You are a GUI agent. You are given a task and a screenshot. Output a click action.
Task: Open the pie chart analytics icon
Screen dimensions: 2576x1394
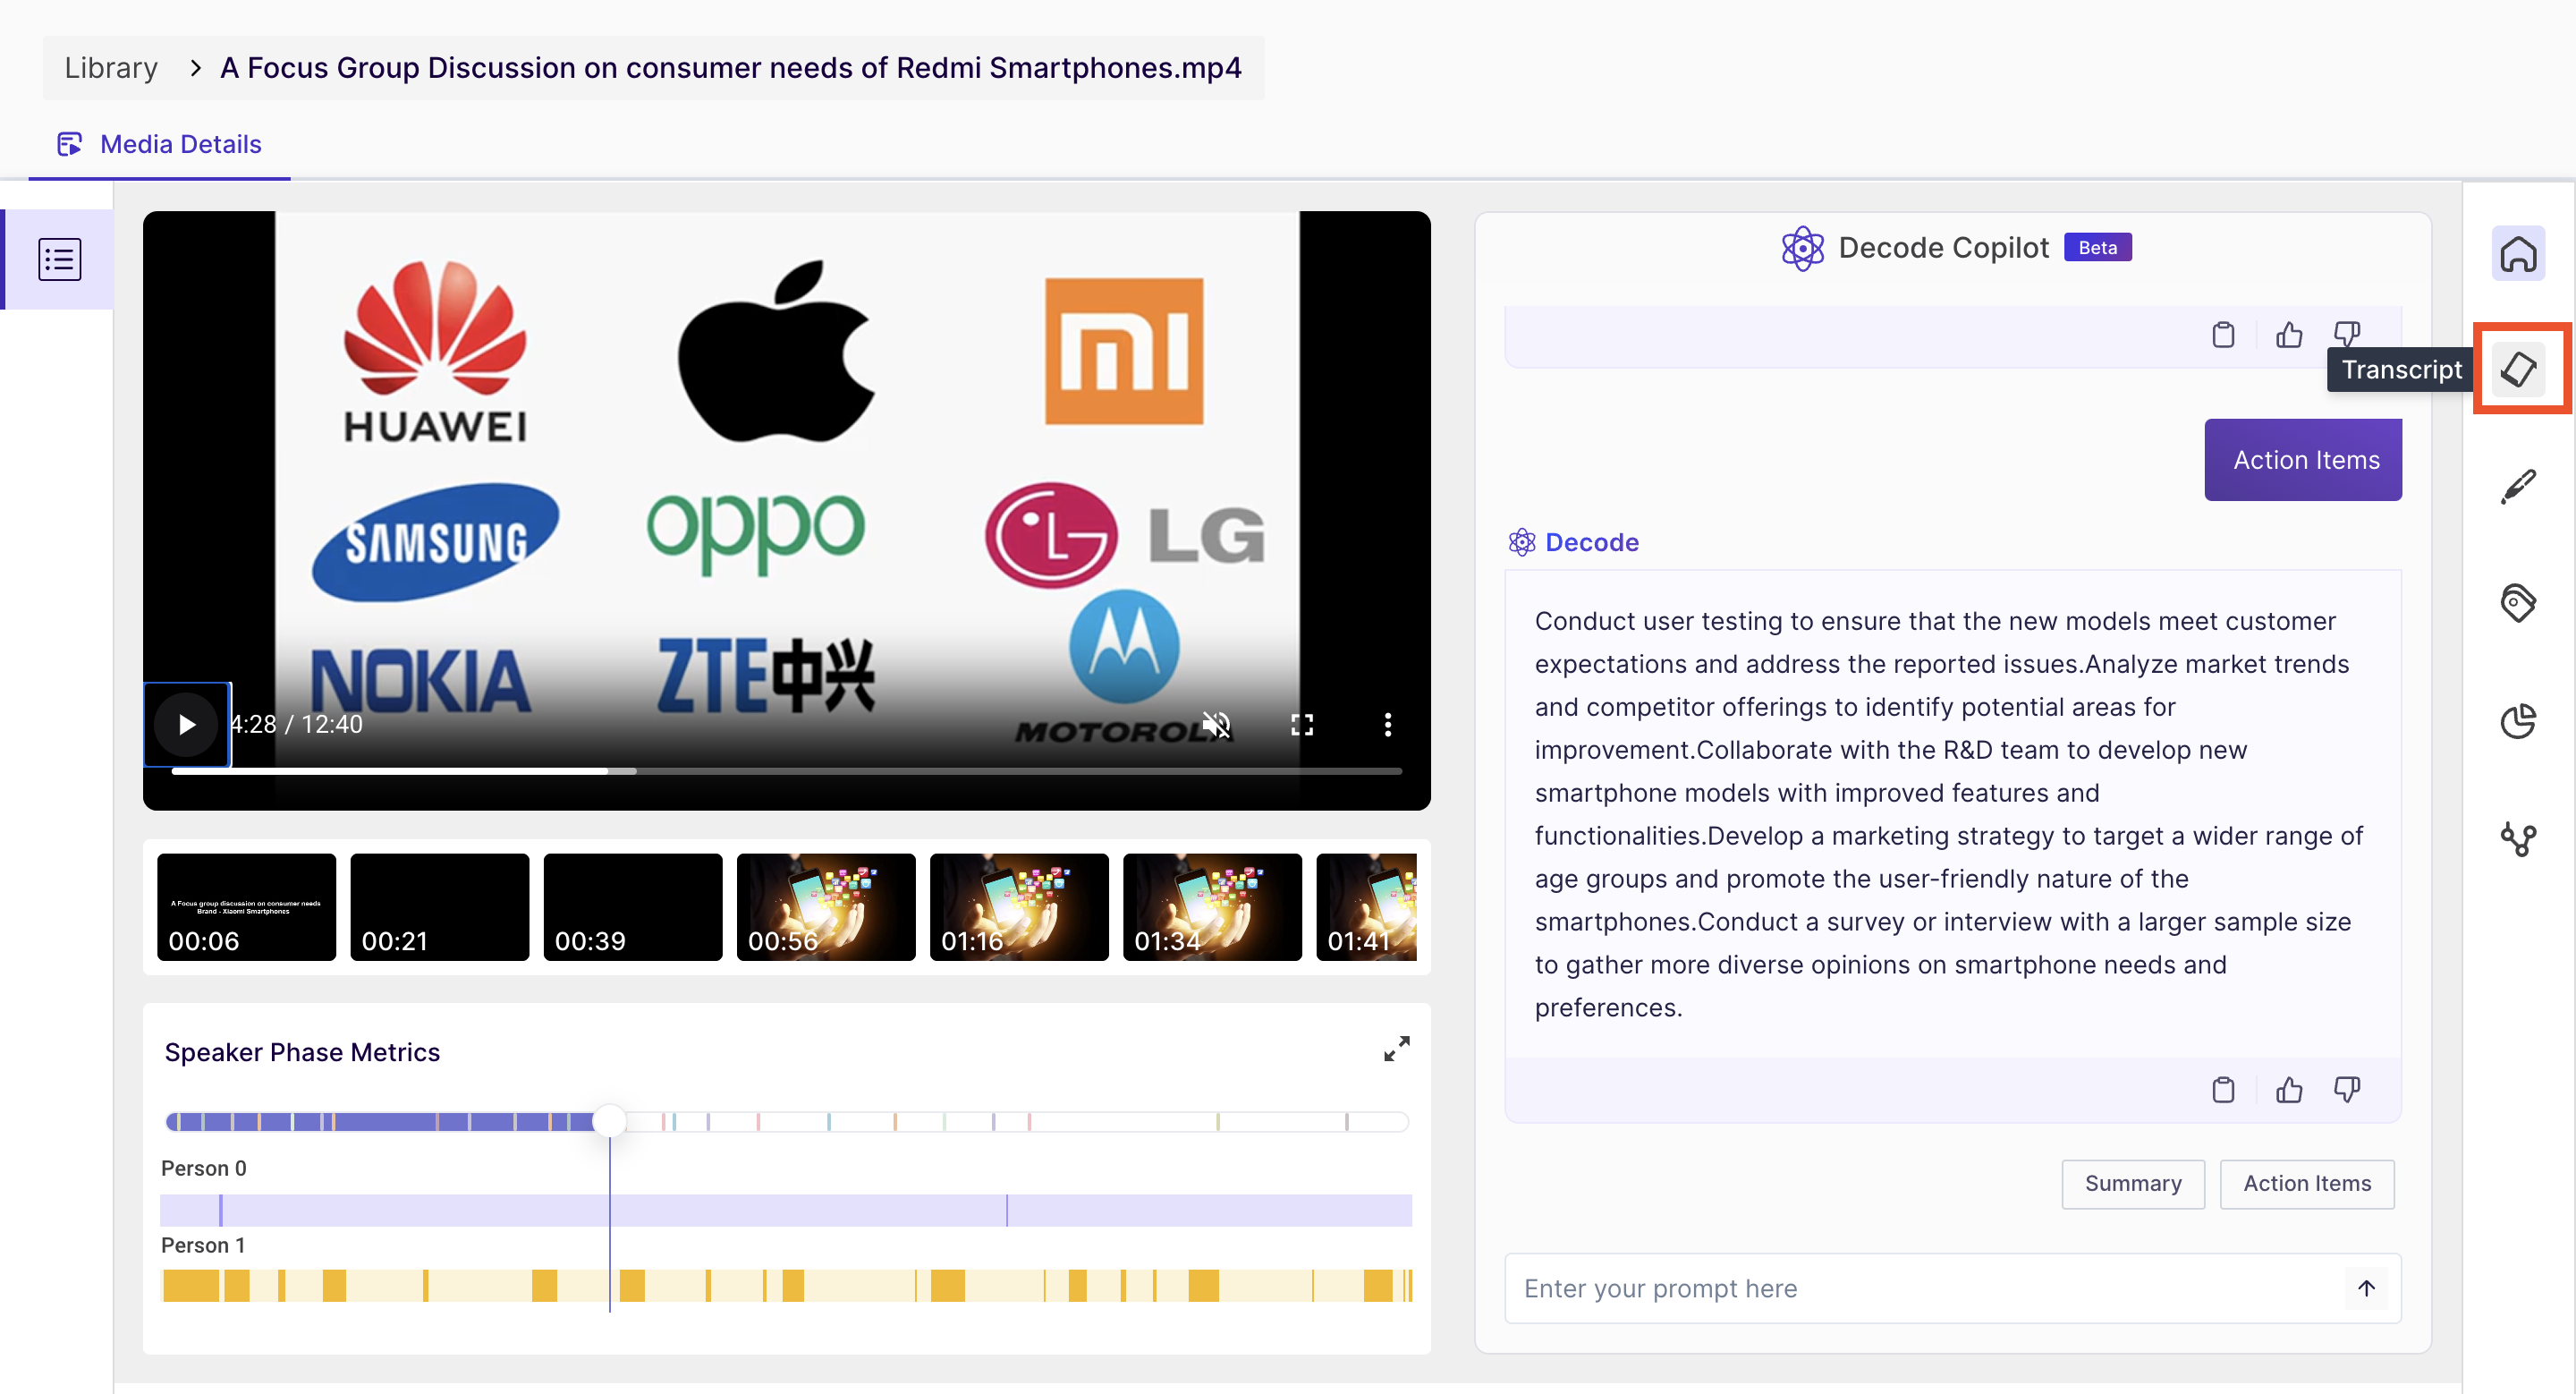coord(2517,721)
